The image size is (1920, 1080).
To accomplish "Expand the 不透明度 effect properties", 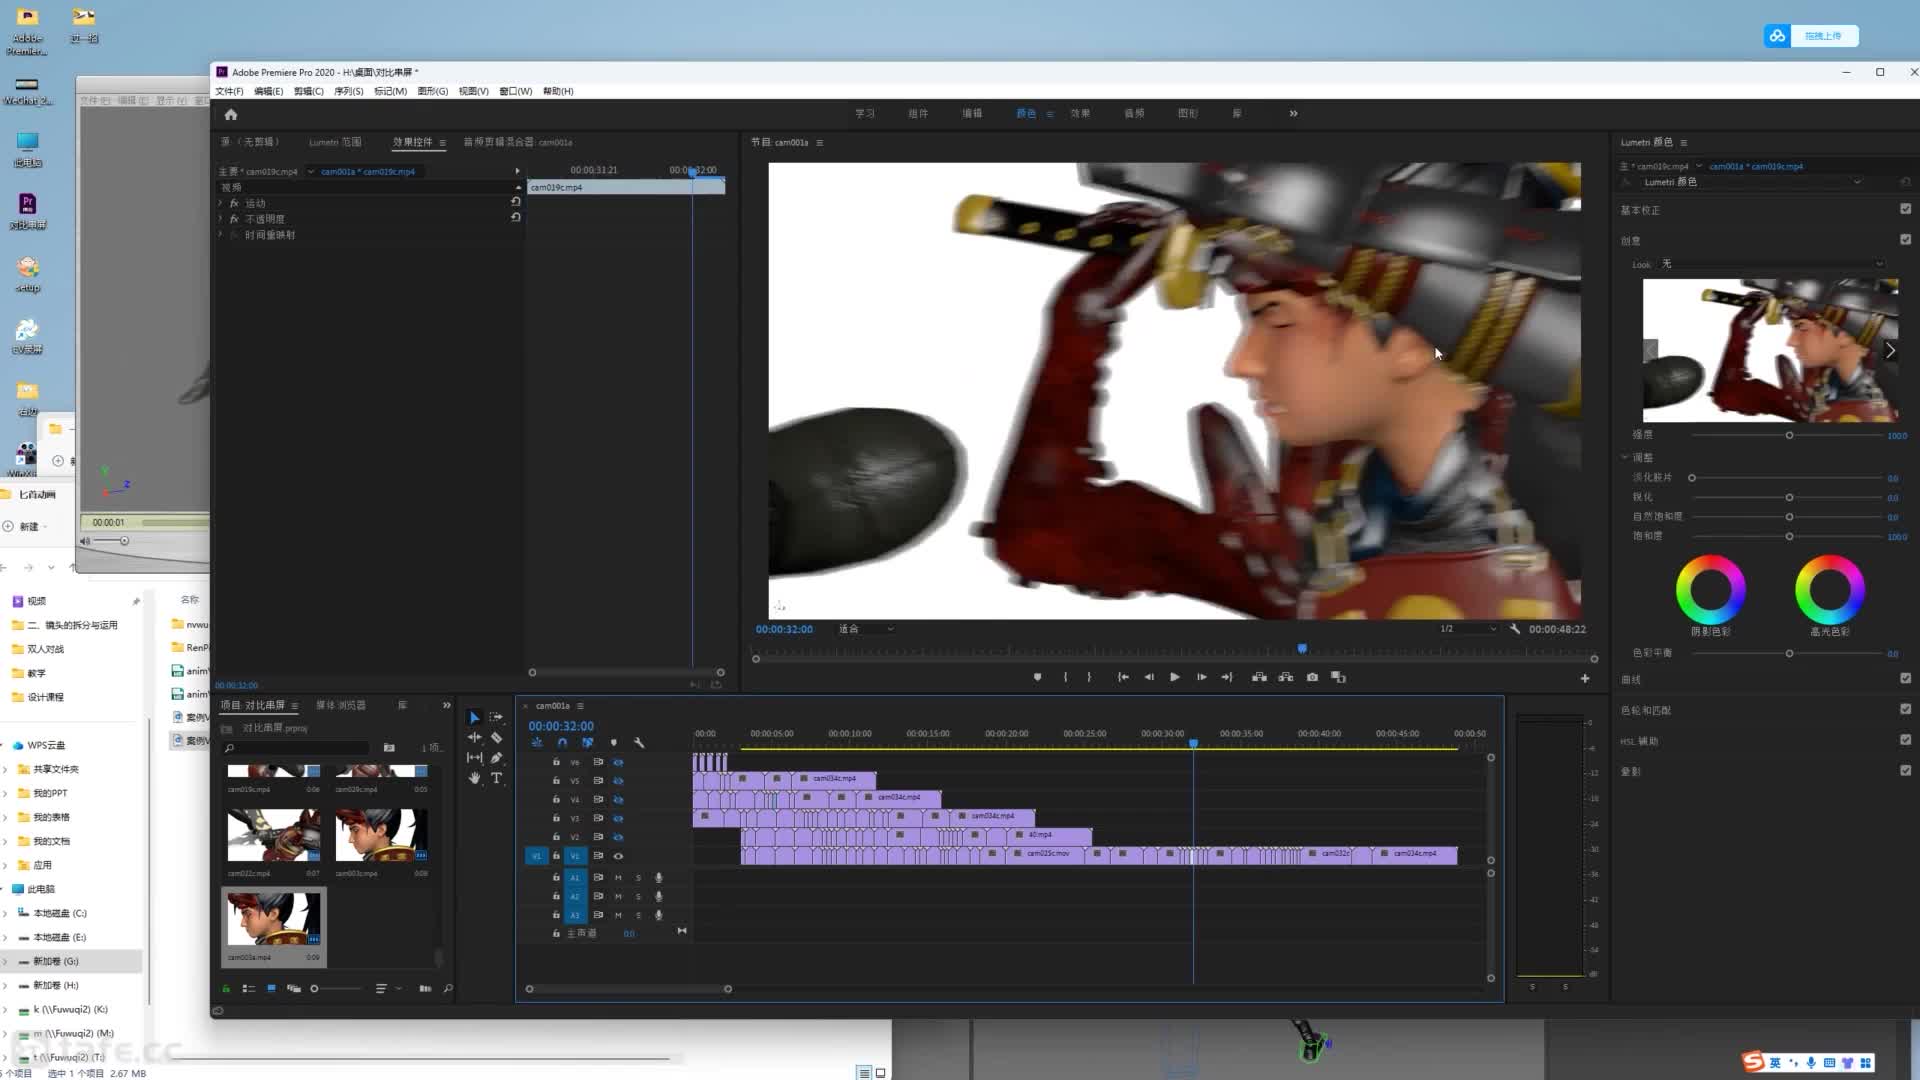I will [221, 219].
